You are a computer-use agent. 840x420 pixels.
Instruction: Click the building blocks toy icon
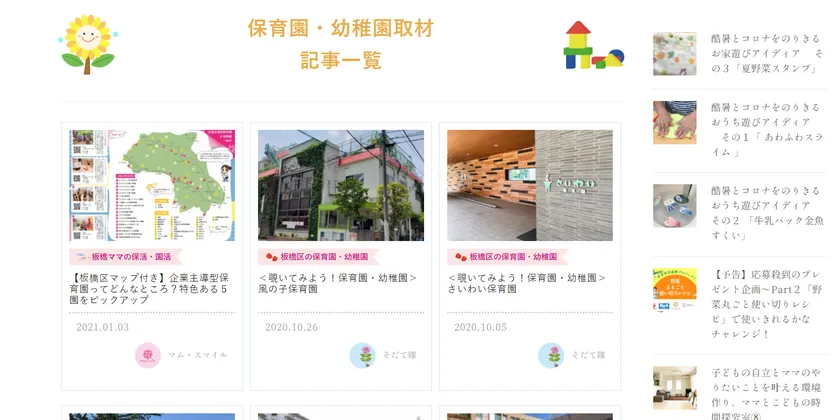tap(594, 45)
